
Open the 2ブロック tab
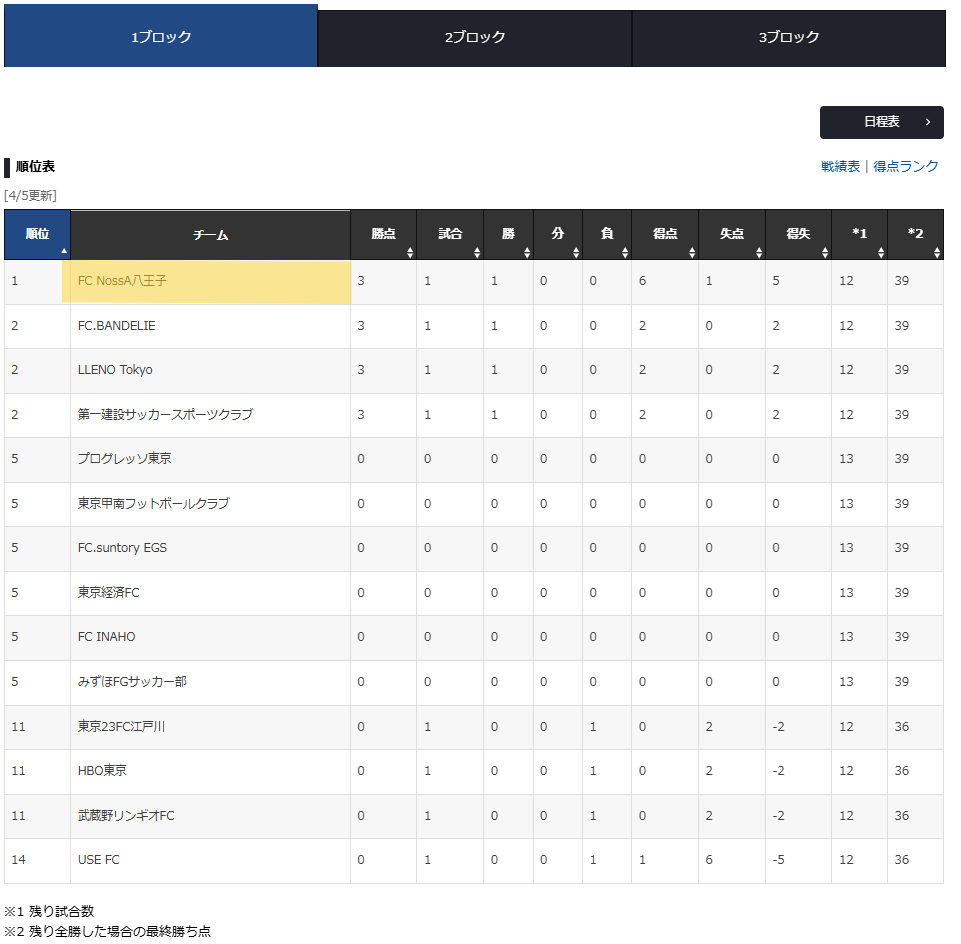[475, 38]
